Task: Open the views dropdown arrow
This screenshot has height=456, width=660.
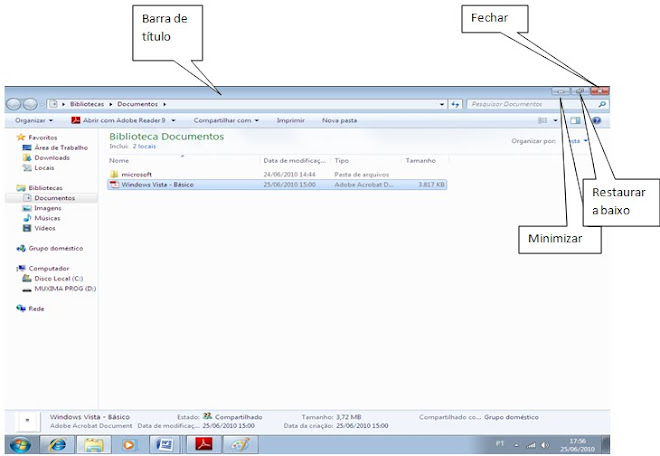Action: 555,120
